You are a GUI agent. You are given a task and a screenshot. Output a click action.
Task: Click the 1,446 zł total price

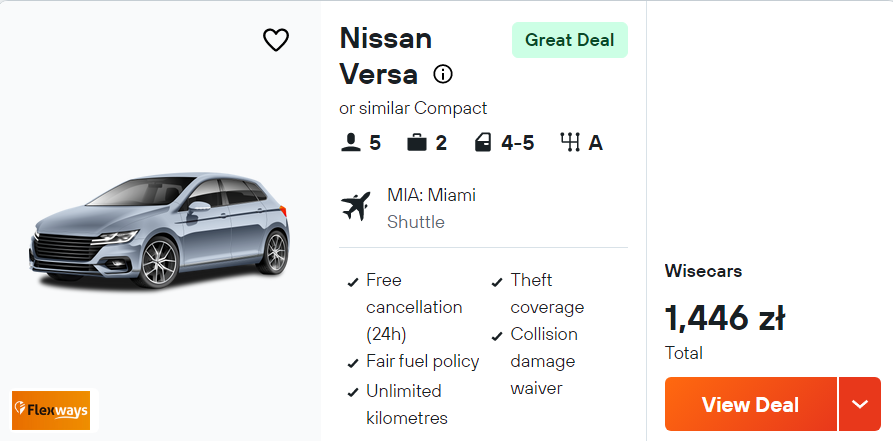[724, 318]
